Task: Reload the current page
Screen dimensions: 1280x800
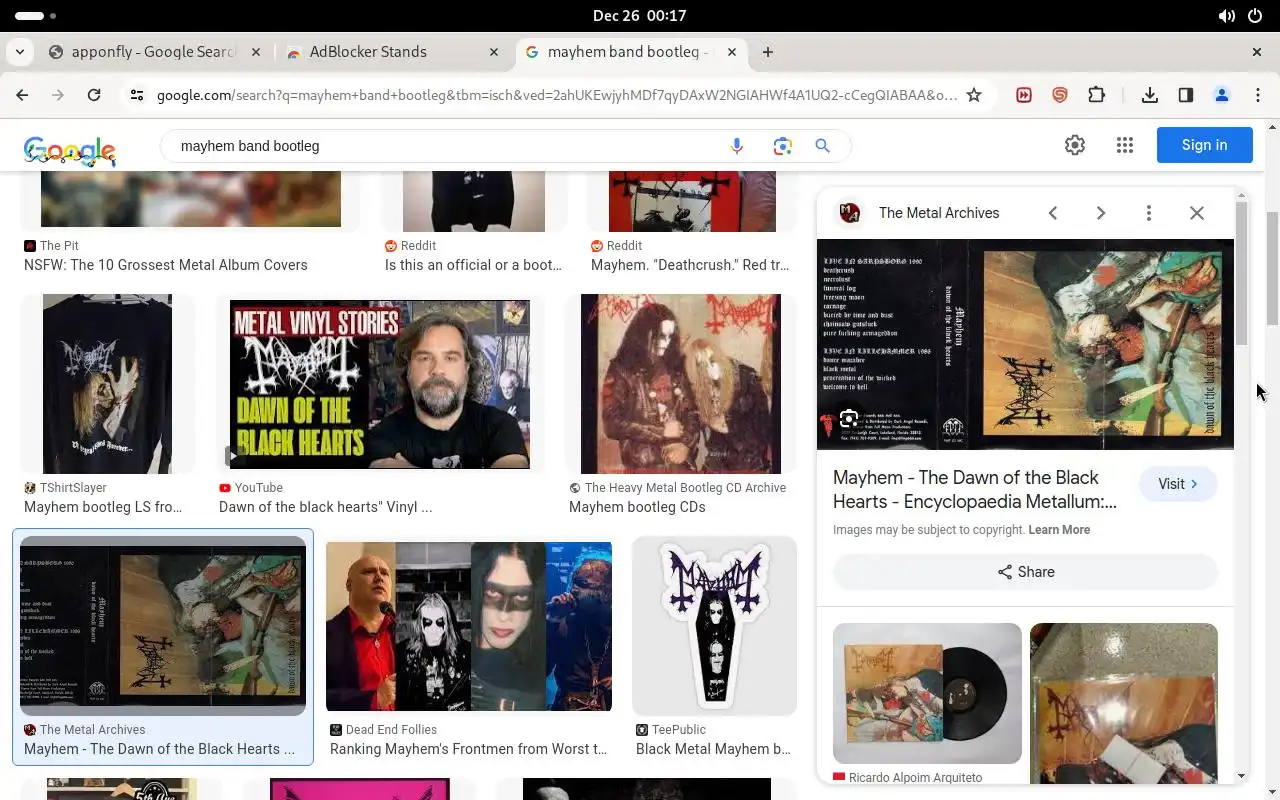Action: (94, 95)
